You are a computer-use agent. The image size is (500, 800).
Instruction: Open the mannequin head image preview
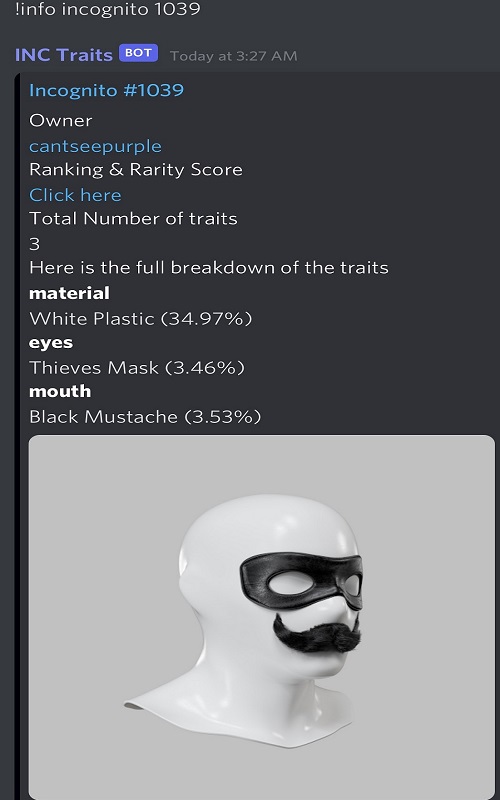click(x=262, y=617)
